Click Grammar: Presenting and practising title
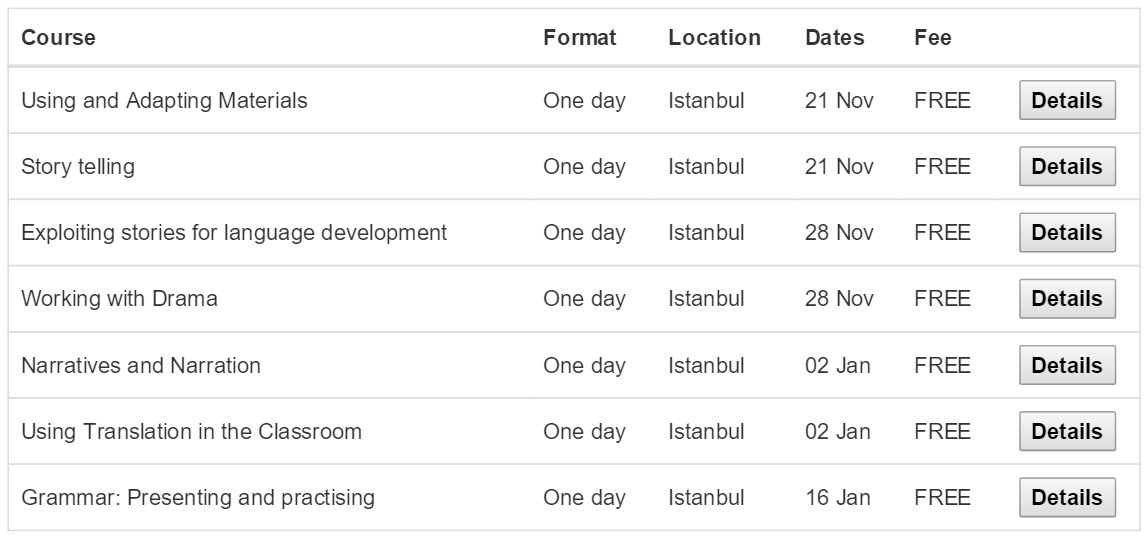Screen dimensions: 1147x536 coord(198,498)
